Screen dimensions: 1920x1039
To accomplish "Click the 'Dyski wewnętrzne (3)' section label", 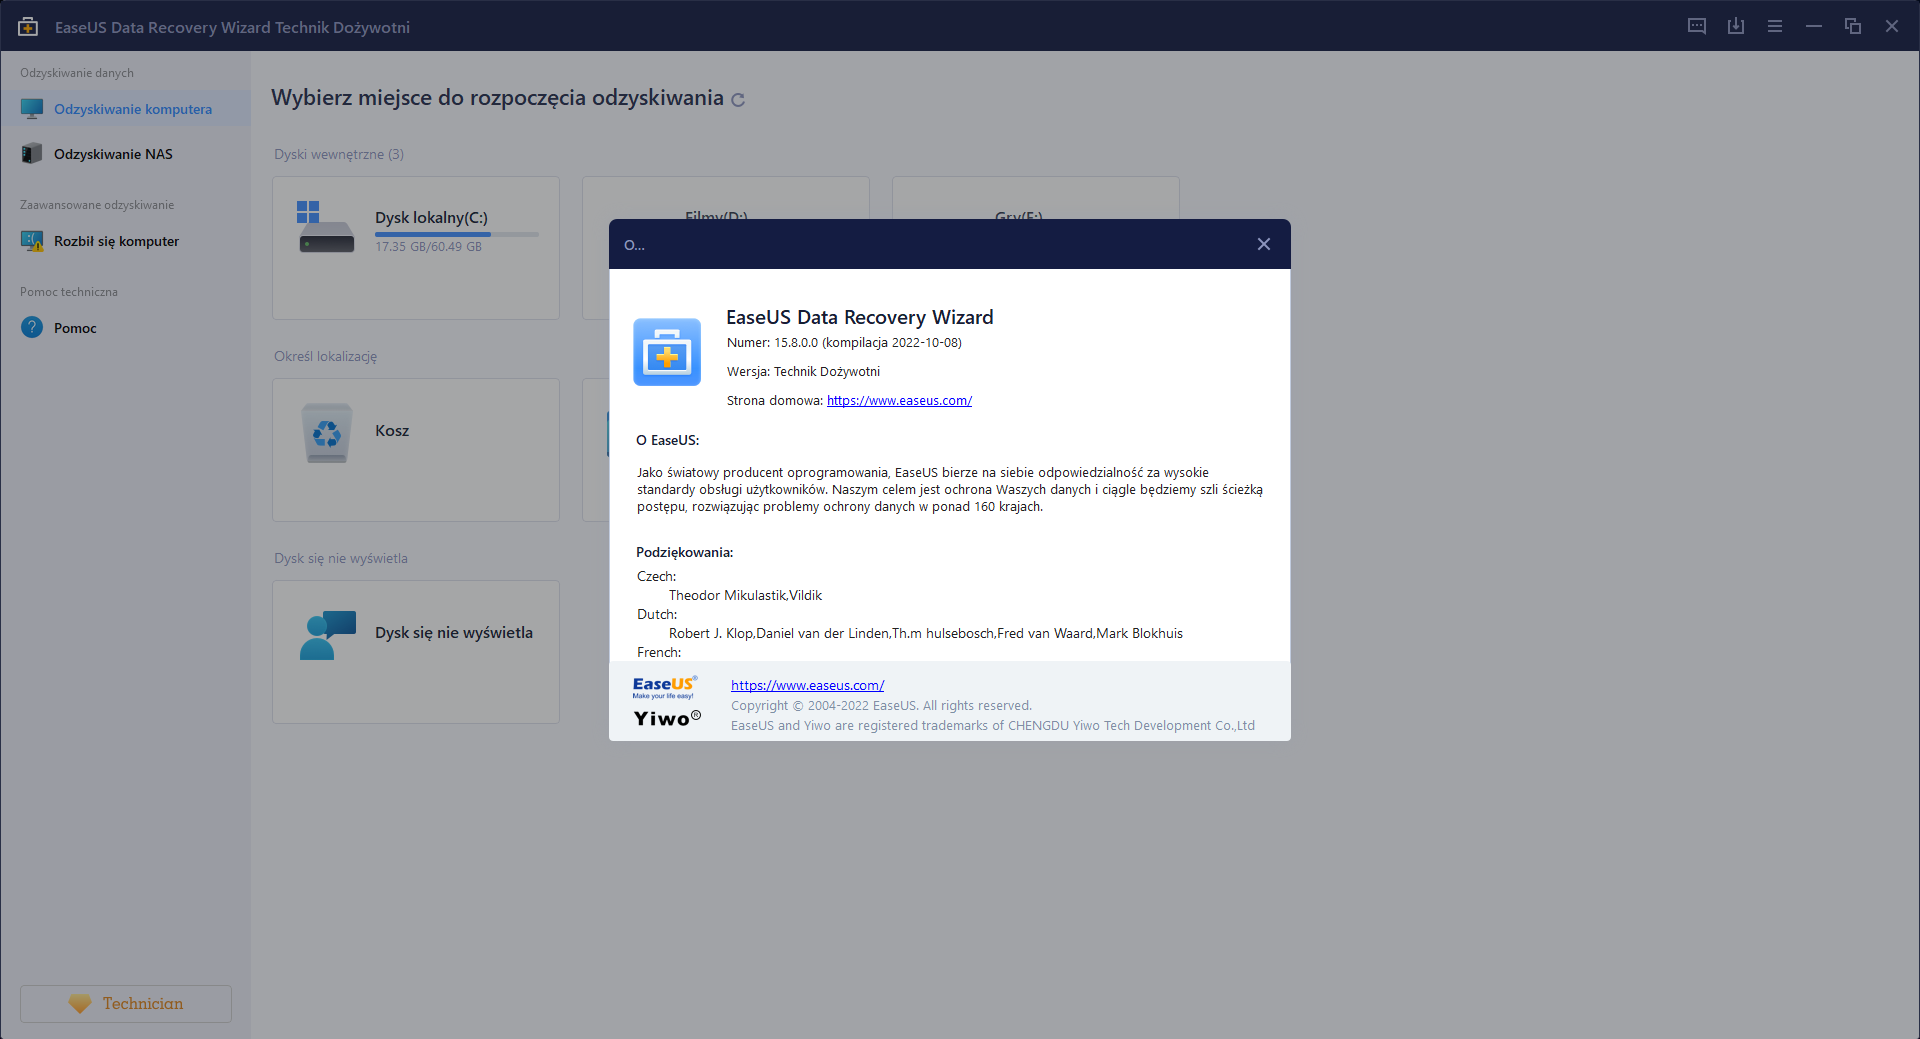I will [339, 154].
